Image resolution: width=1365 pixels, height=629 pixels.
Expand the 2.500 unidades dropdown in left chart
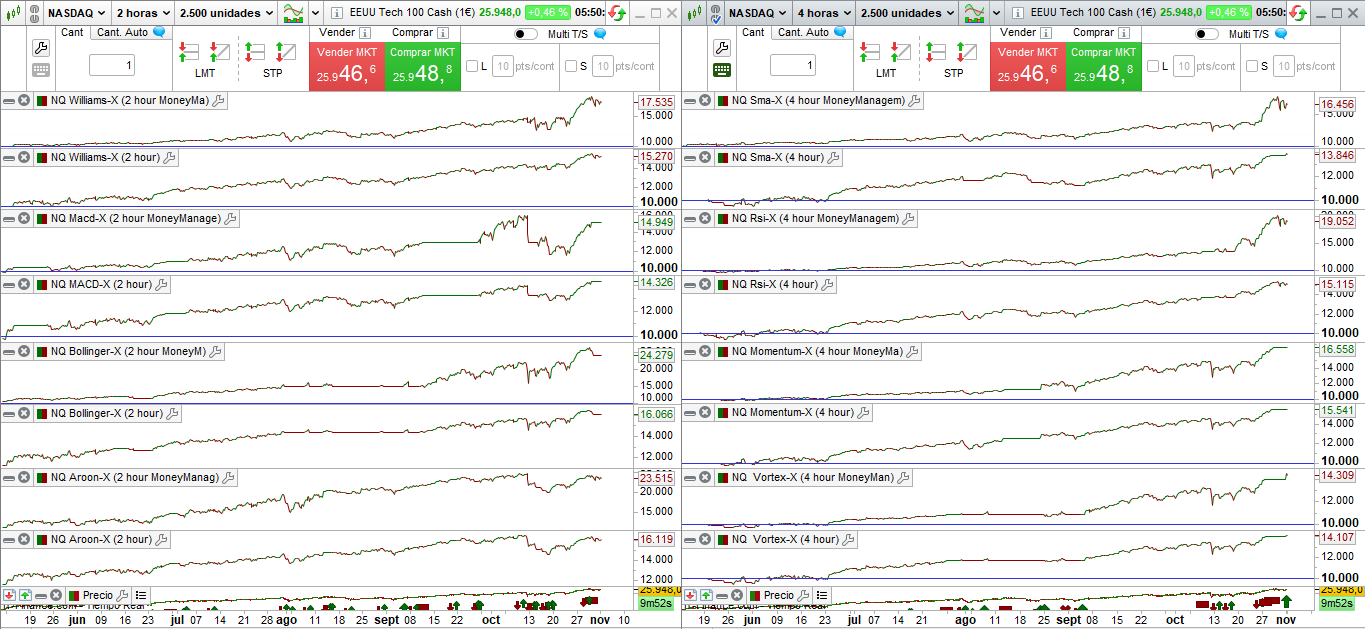point(225,13)
